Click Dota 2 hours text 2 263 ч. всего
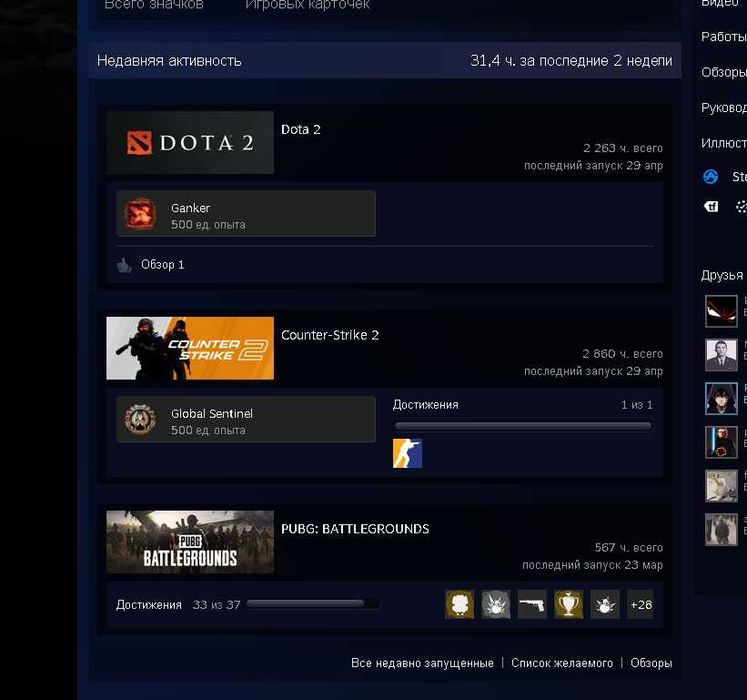The image size is (747, 700). pos(623,148)
